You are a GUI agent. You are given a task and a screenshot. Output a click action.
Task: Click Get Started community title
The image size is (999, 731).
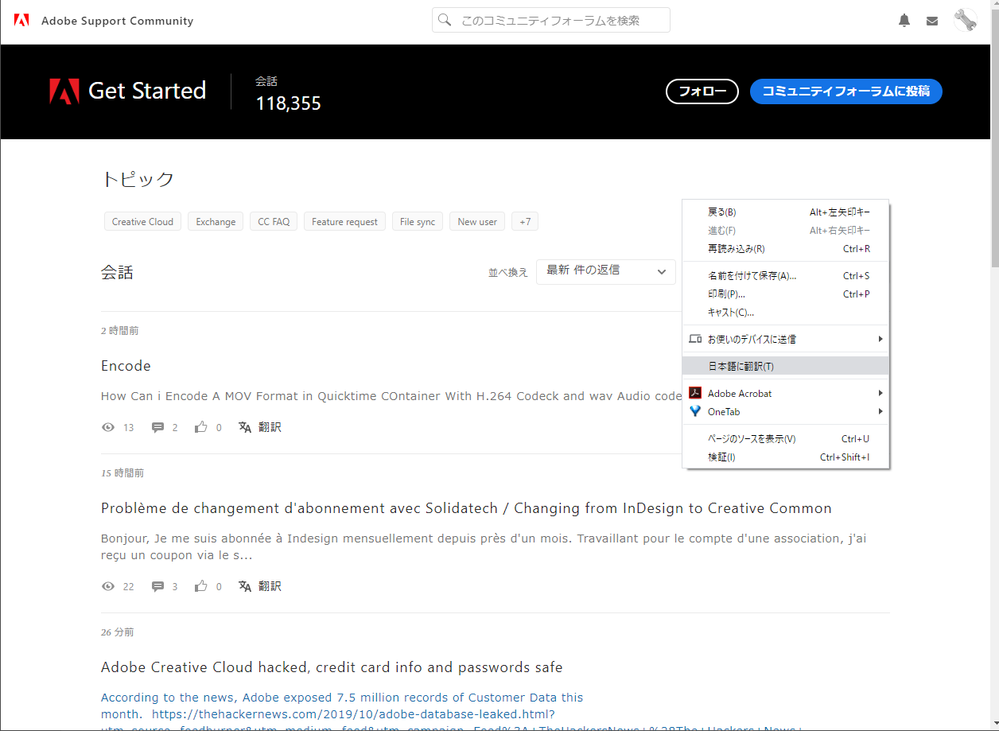coord(147,91)
